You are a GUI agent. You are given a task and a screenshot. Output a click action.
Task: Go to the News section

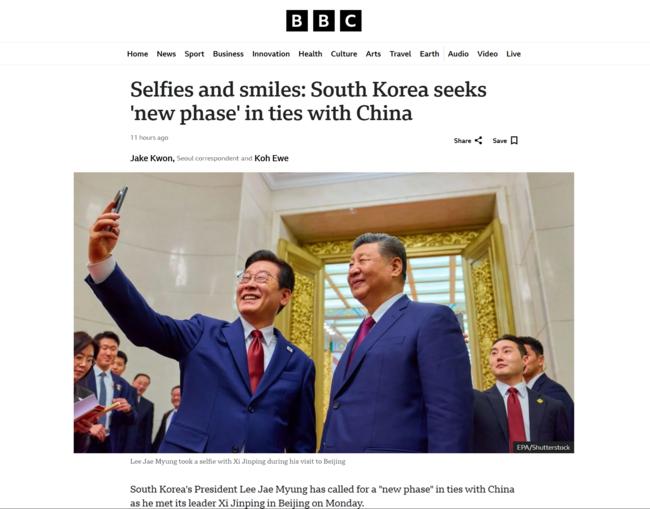coord(166,54)
